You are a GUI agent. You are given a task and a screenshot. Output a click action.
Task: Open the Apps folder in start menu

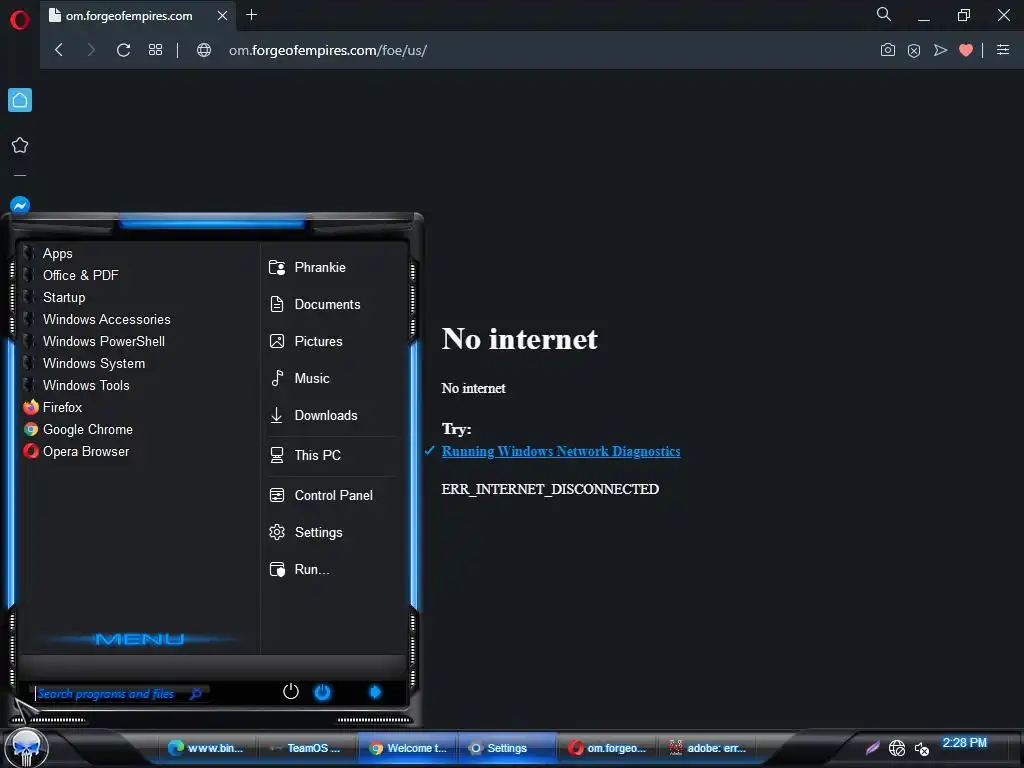[57, 253]
